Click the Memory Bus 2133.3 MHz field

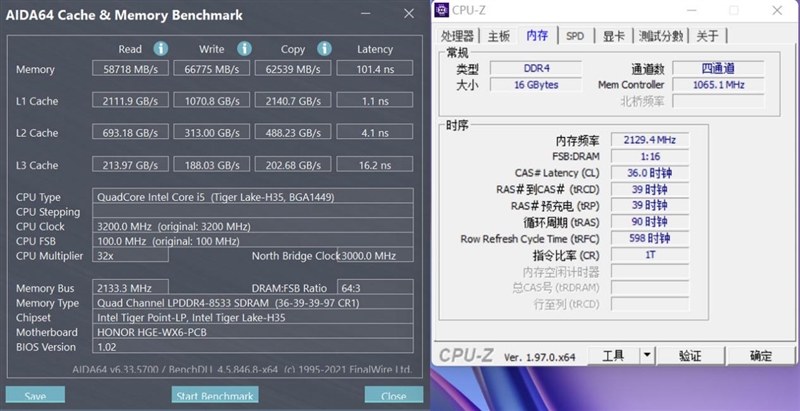click(130, 287)
